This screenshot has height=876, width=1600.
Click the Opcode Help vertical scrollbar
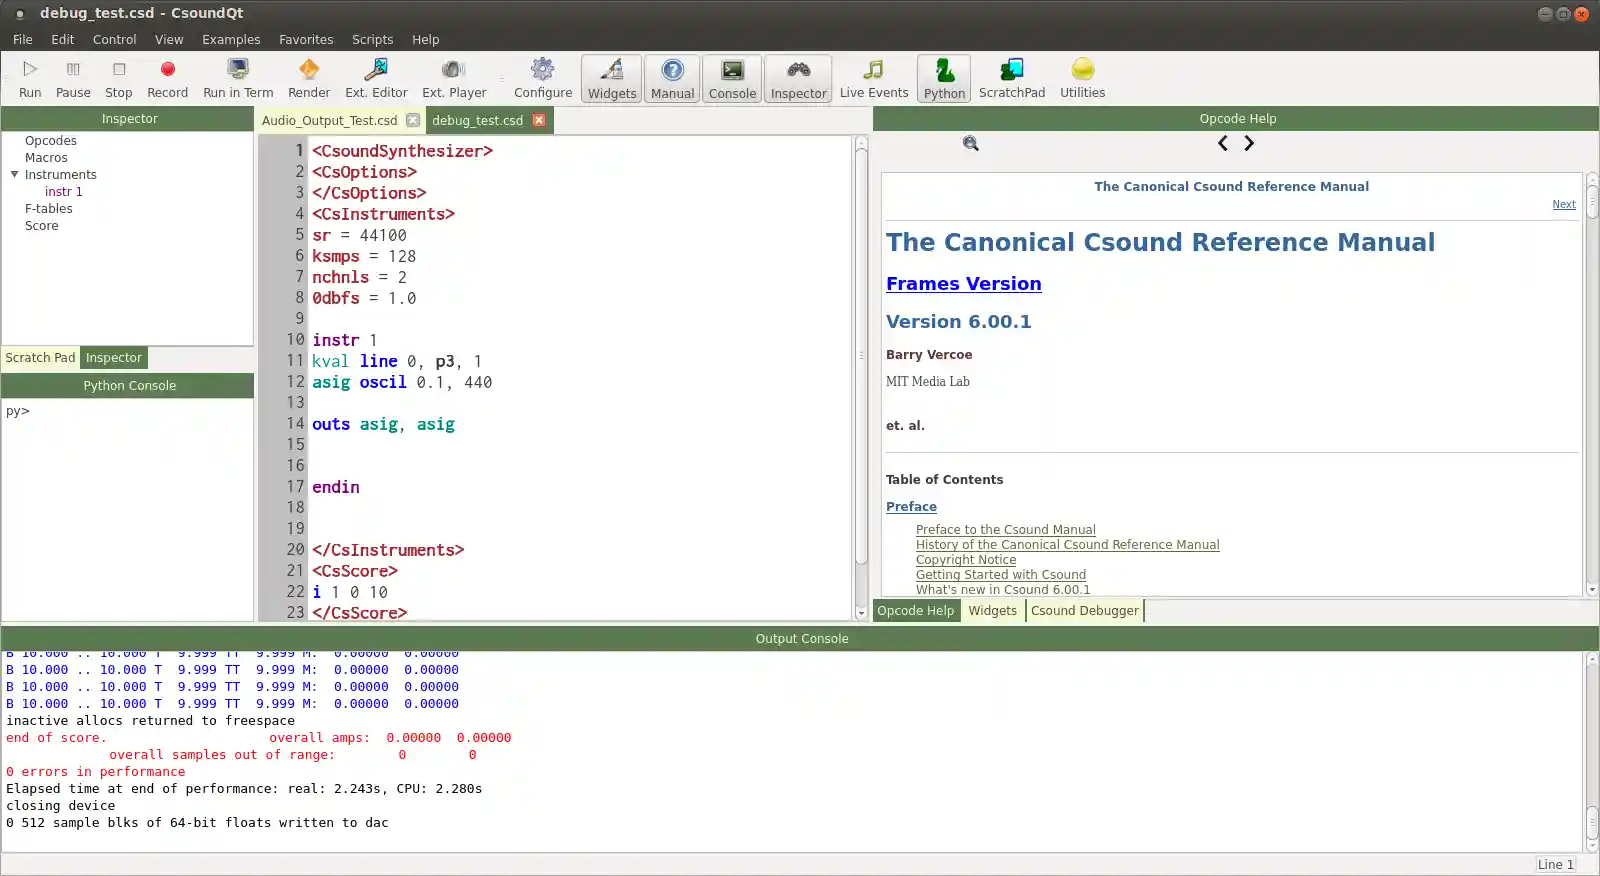coord(1592,385)
